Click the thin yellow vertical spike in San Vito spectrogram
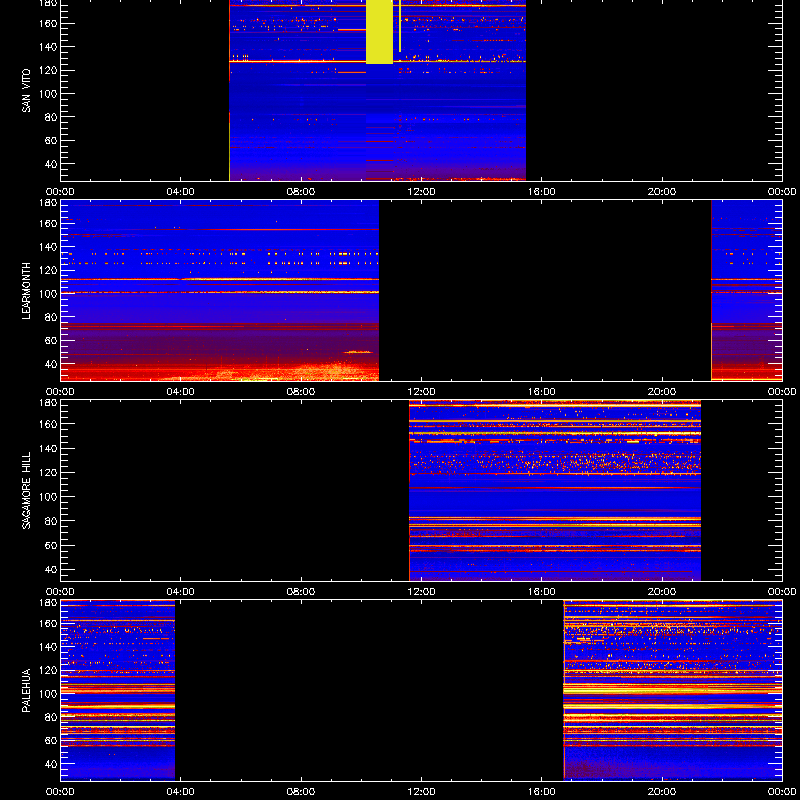Image resolution: width=800 pixels, height=800 pixels. (x=400, y=26)
